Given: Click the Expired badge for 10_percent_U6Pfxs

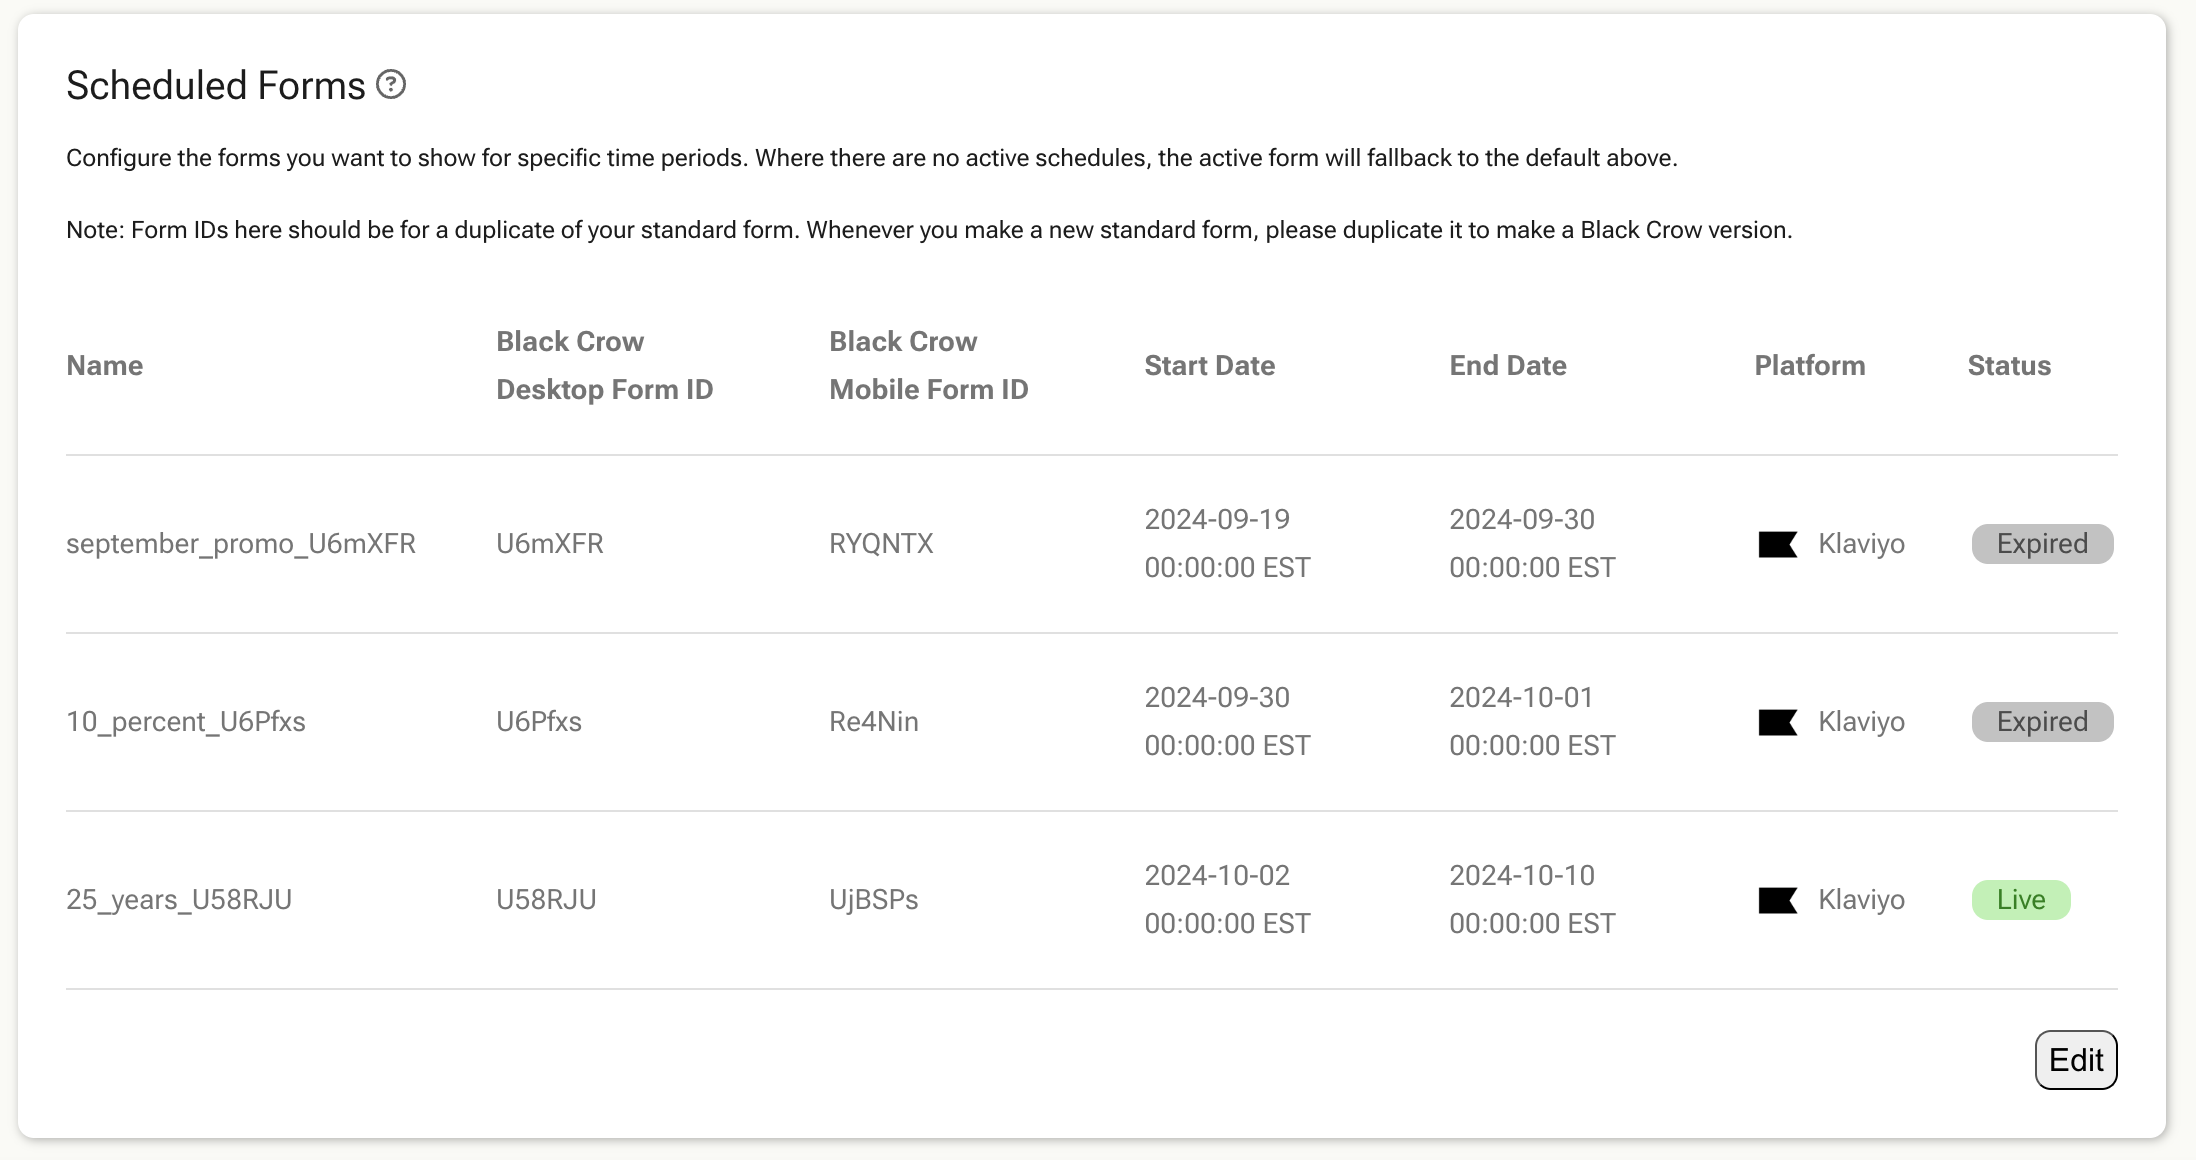Looking at the screenshot, I should click(2042, 722).
